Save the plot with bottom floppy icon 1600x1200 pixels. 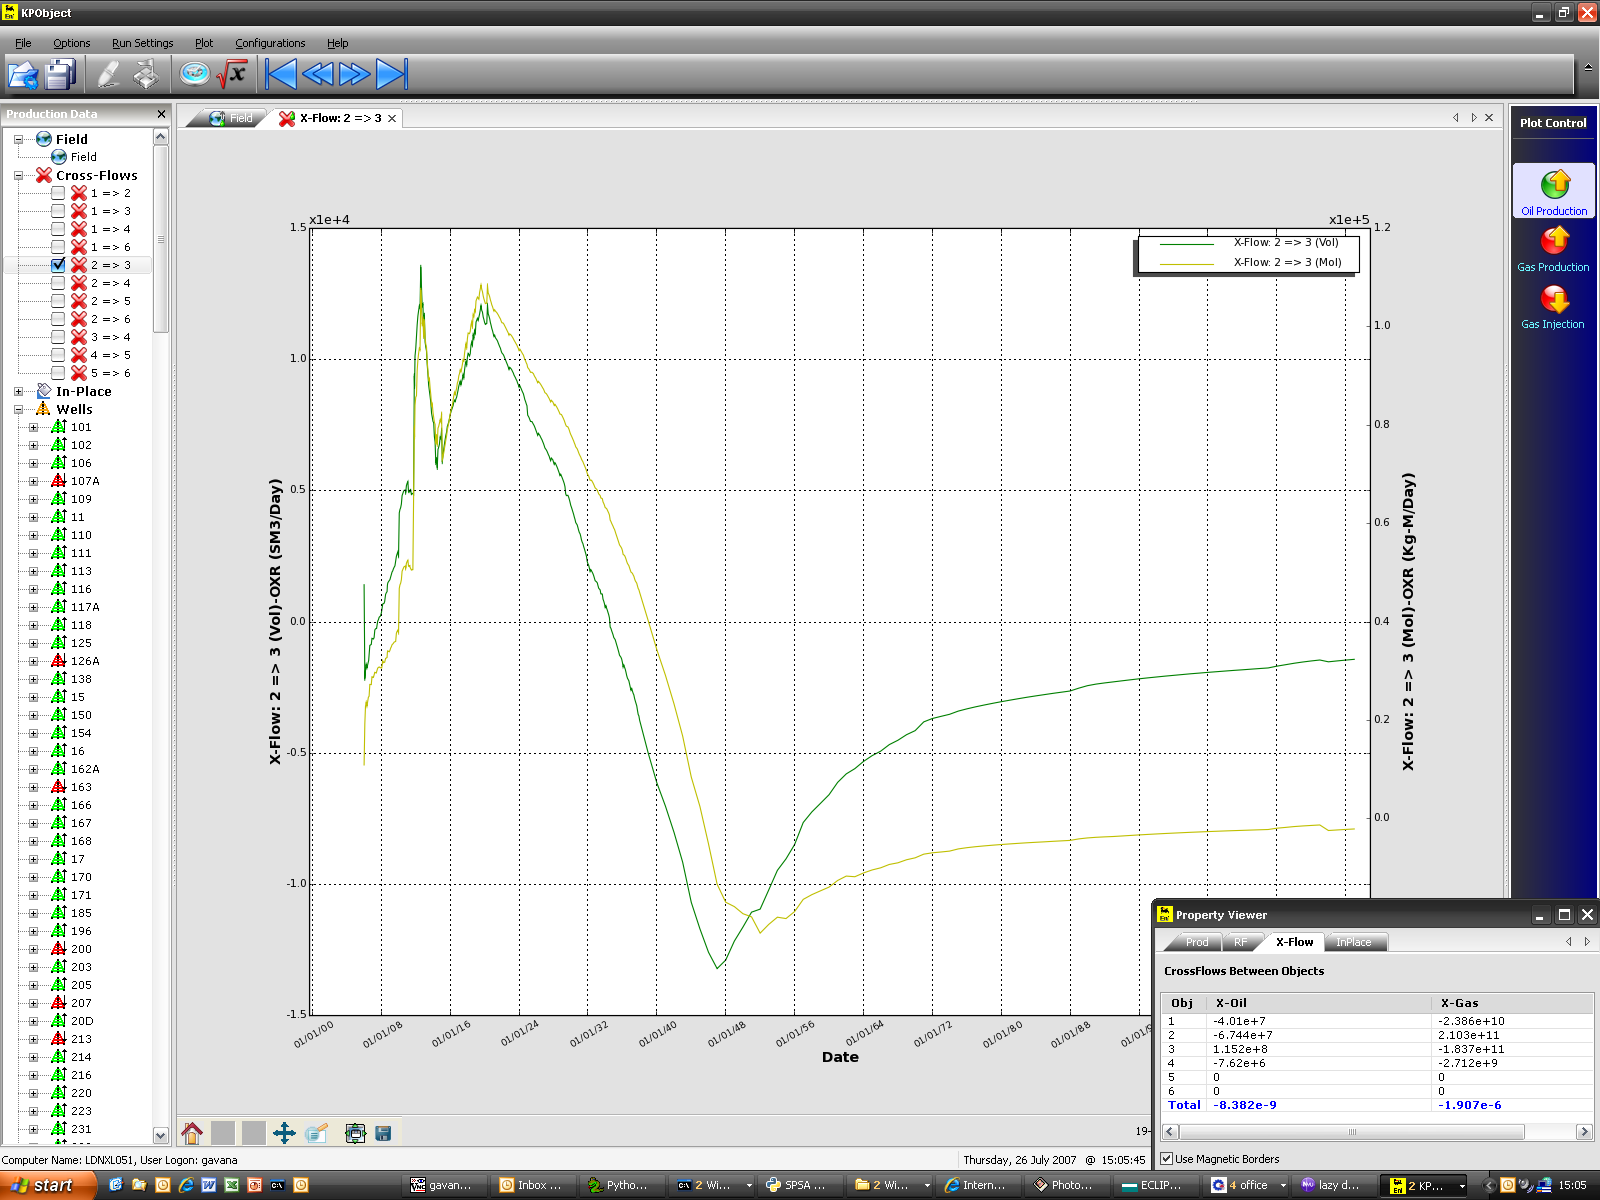pos(383,1133)
